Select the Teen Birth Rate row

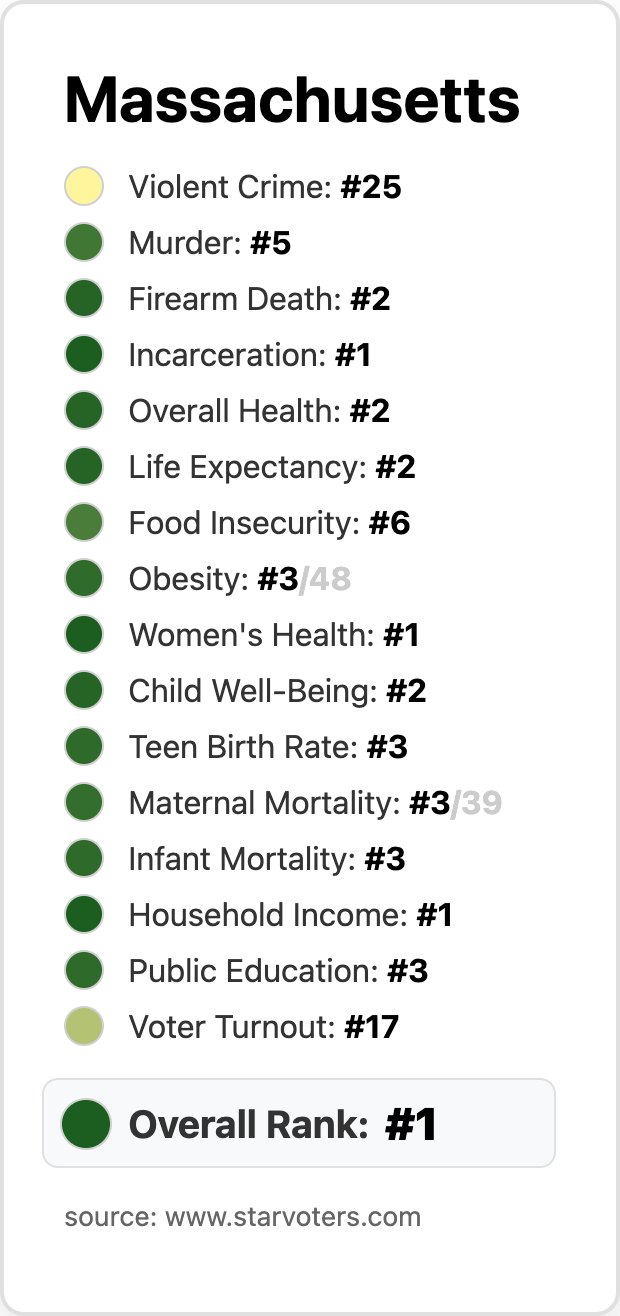click(x=268, y=747)
